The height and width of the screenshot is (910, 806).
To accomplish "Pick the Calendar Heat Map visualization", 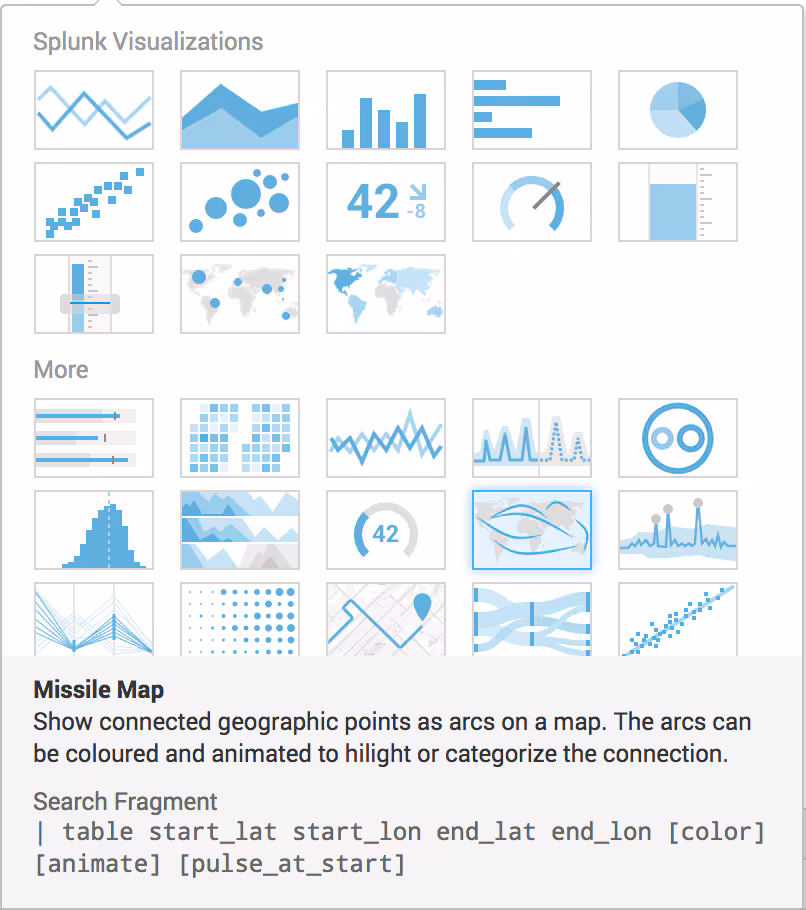I will pos(240,438).
